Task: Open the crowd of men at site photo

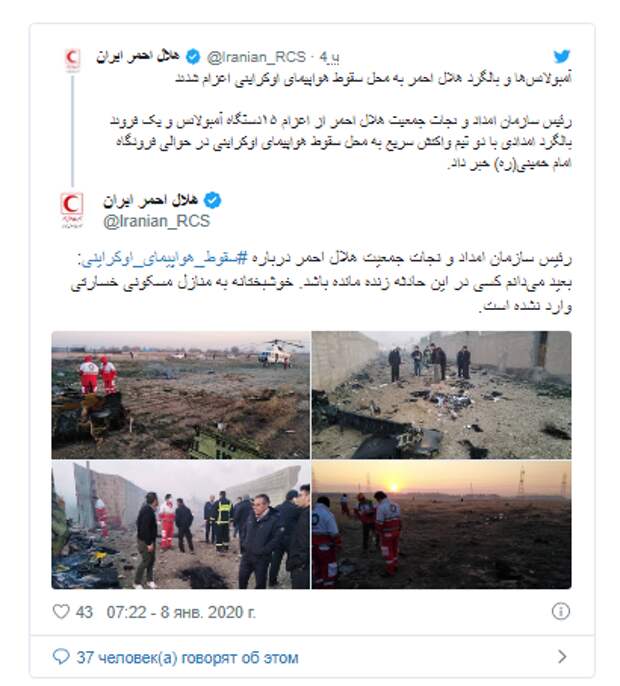Action: point(181,525)
